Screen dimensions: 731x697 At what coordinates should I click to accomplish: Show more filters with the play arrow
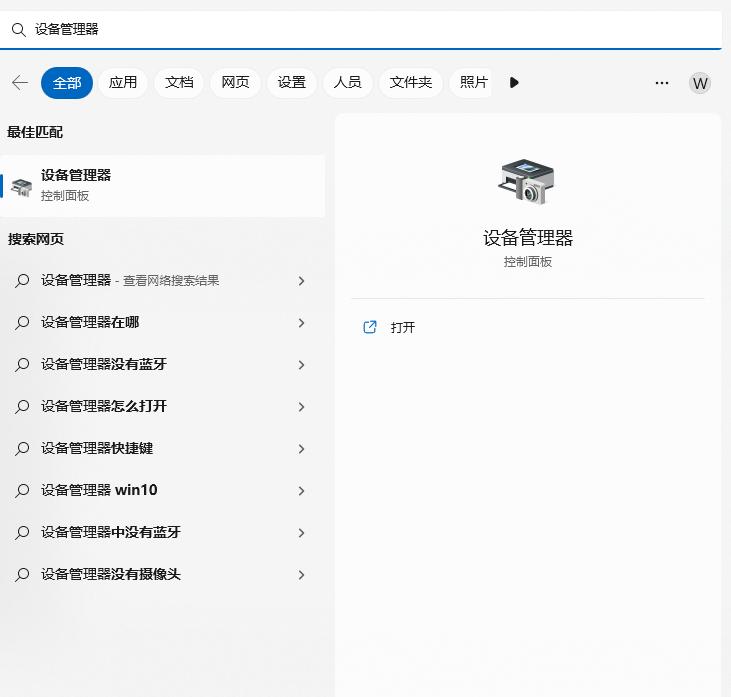tap(514, 83)
